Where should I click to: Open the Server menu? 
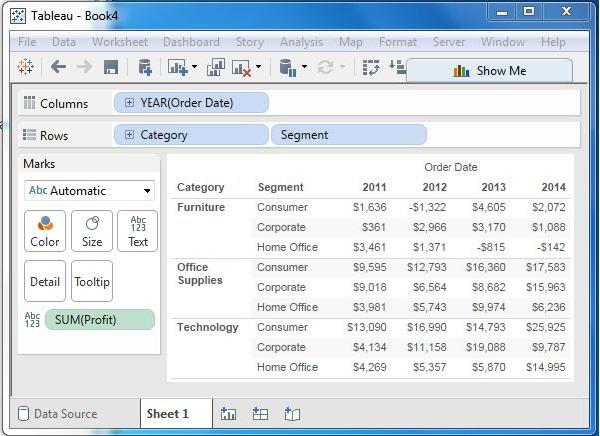click(448, 42)
